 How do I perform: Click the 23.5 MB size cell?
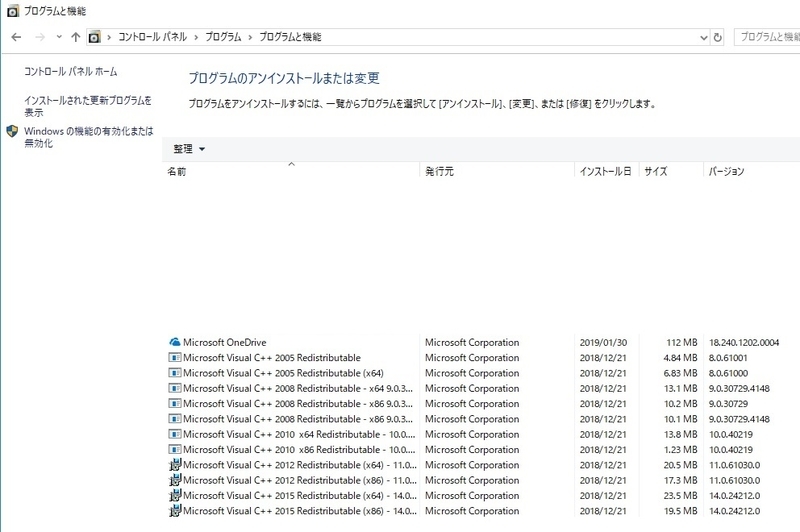(x=681, y=495)
